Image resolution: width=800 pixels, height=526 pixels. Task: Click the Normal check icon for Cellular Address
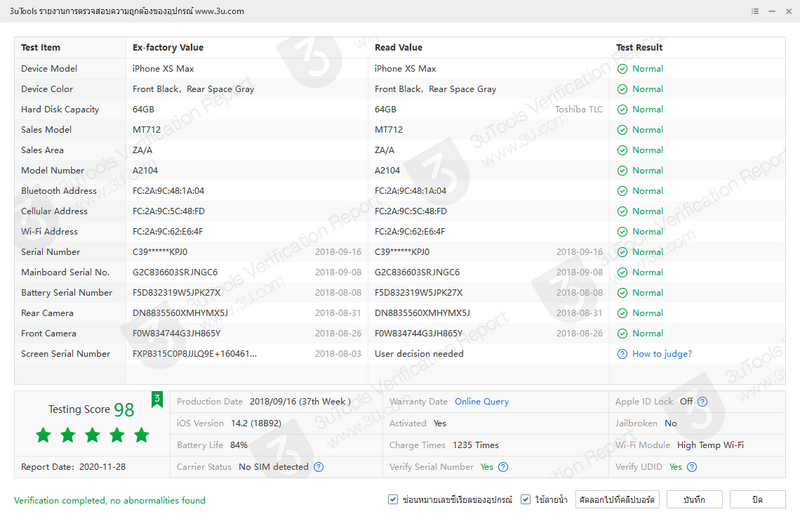[622, 212]
